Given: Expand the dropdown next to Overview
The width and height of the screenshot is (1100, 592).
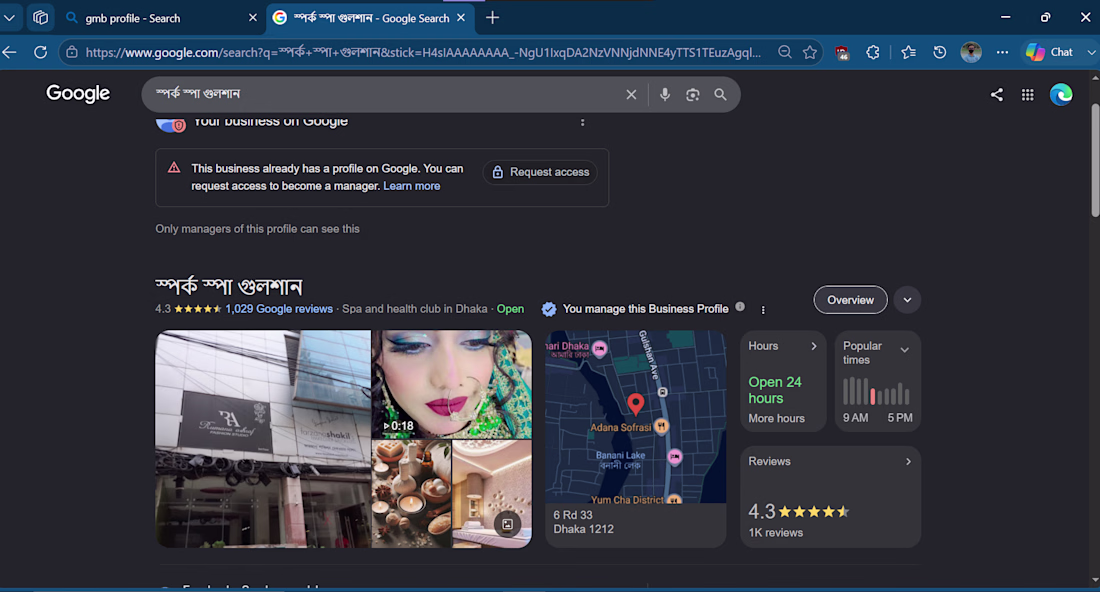Looking at the screenshot, I should pos(907,300).
